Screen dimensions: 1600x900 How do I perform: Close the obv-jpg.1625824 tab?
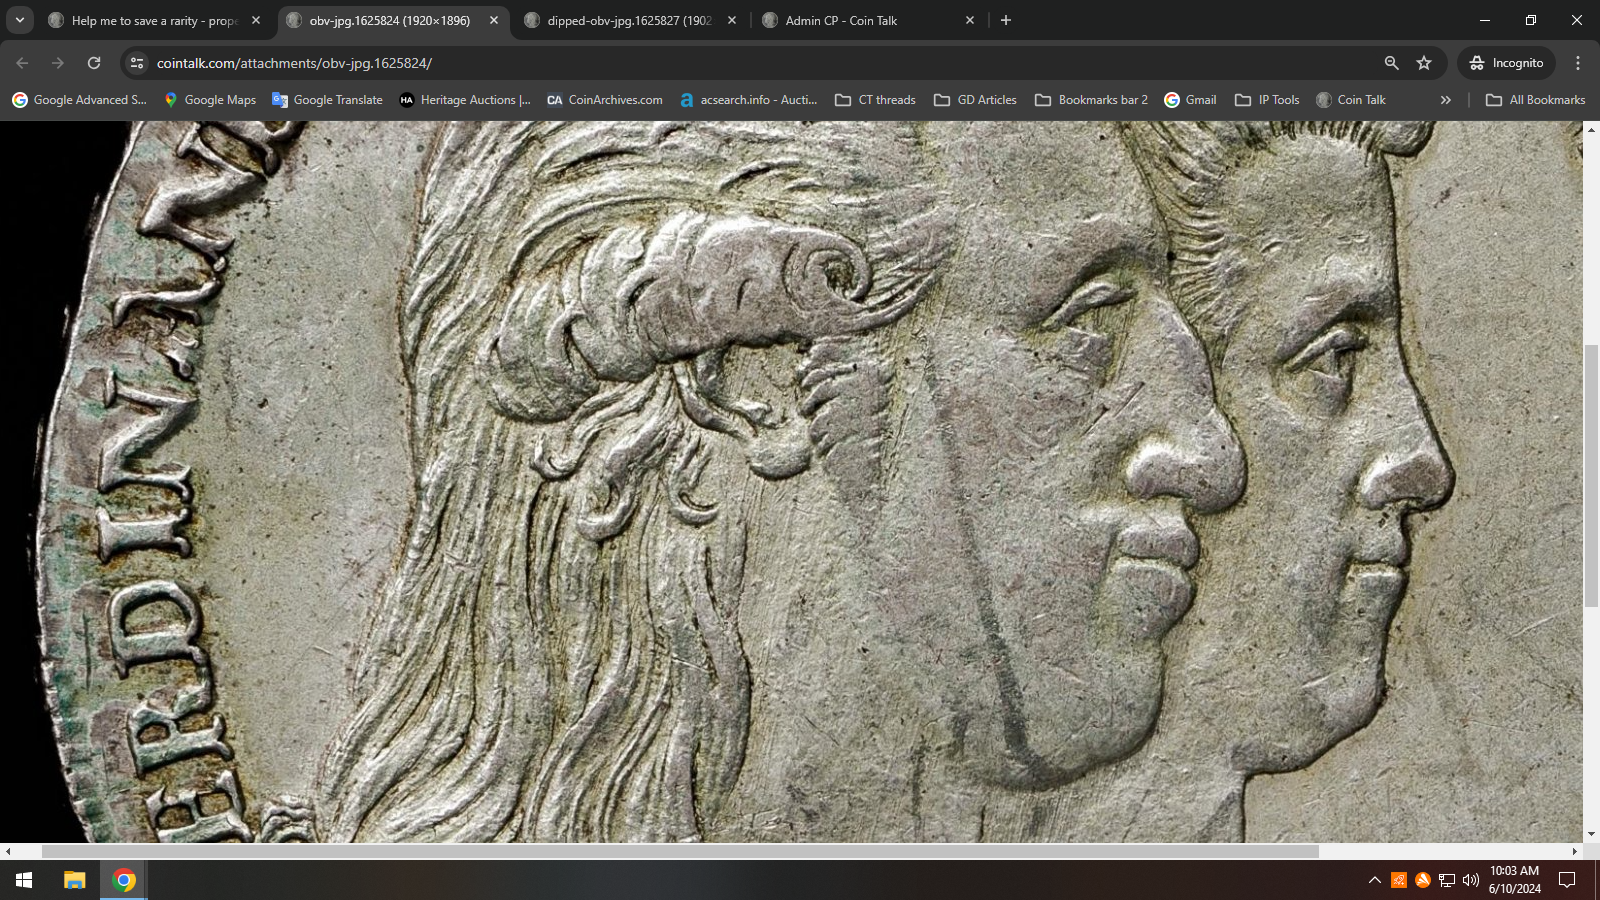tap(494, 20)
